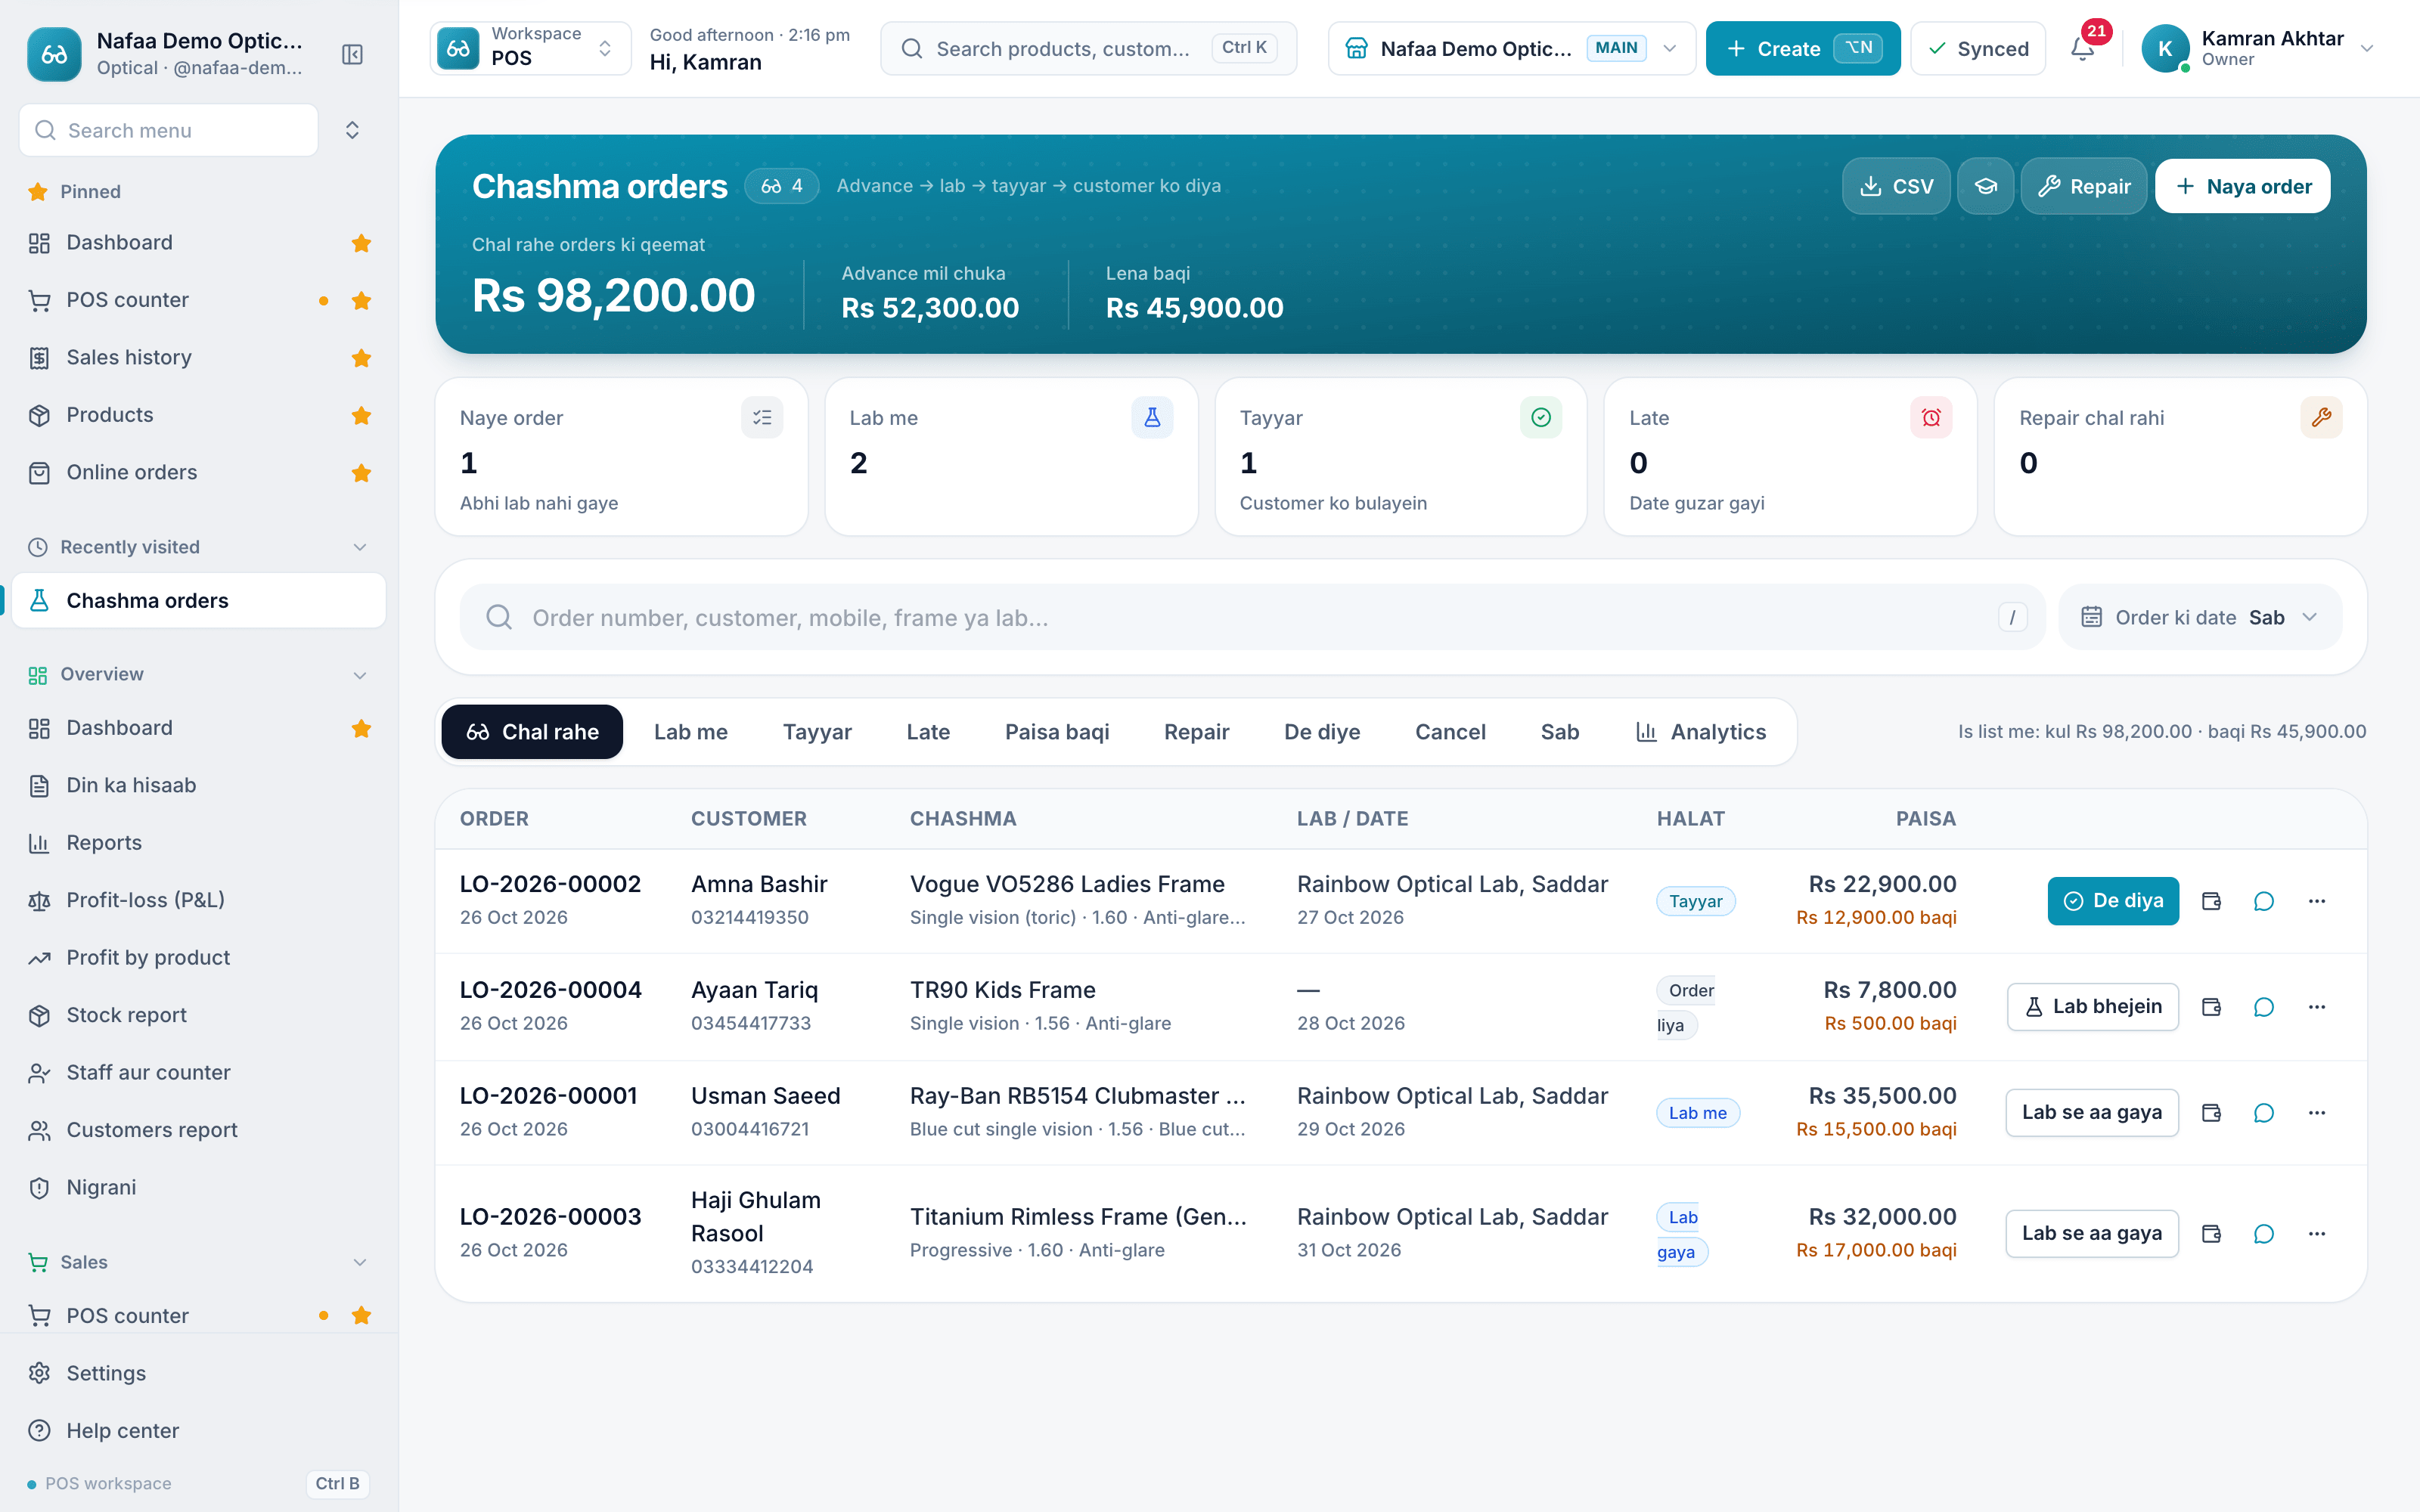This screenshot has height=1512, width=2420.
Task: Open the Analytics tab
Action: point(1700,732)
